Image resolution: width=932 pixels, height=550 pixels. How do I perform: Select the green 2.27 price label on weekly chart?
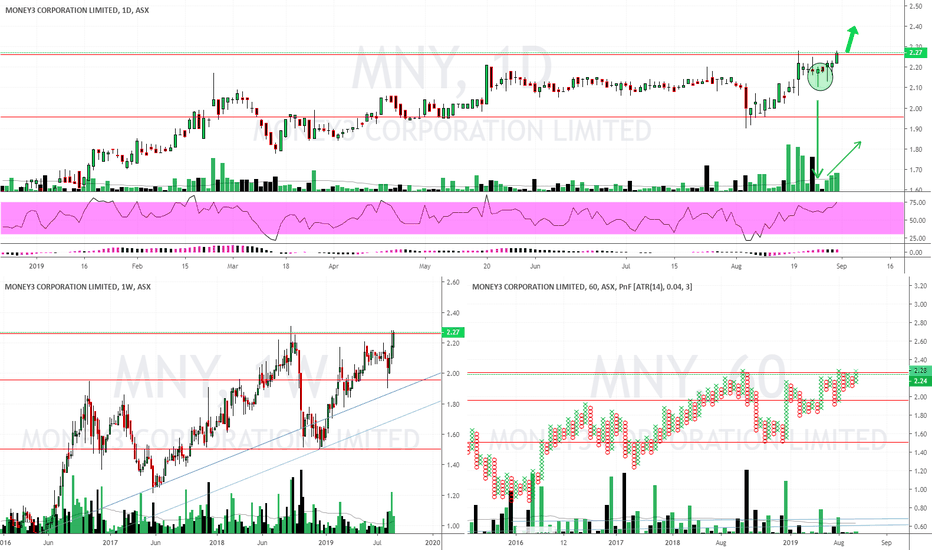[x=452, y=332]
